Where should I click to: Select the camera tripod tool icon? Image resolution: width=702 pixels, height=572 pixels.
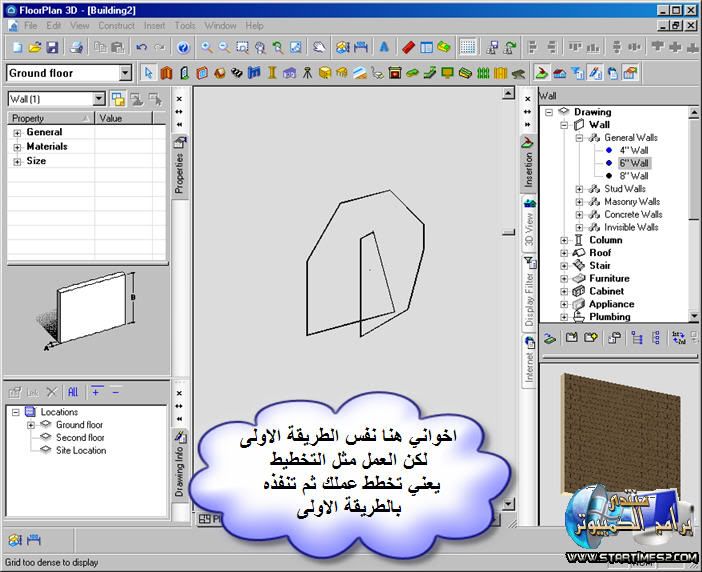coord(307,73)
